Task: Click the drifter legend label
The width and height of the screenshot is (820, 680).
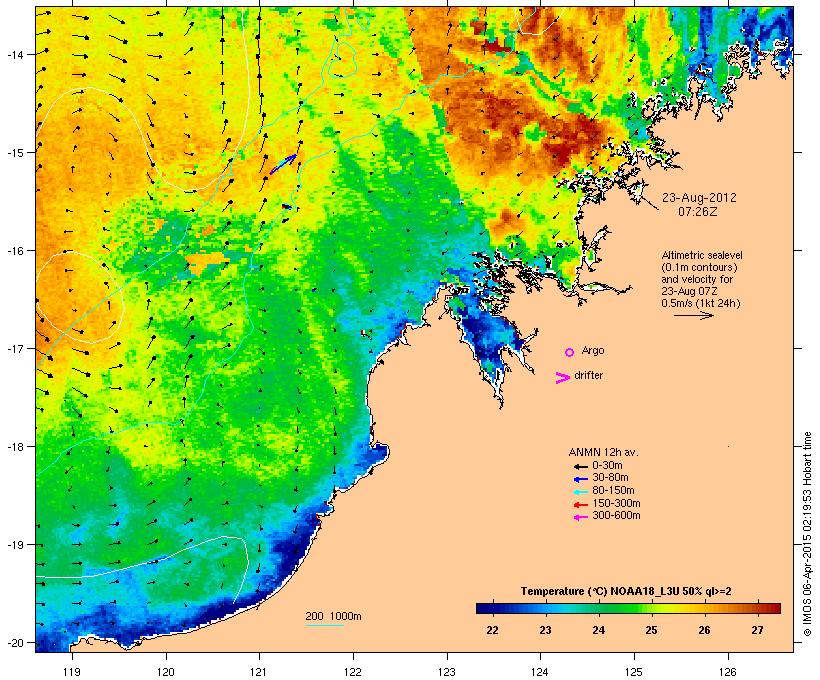Action: 588,375
